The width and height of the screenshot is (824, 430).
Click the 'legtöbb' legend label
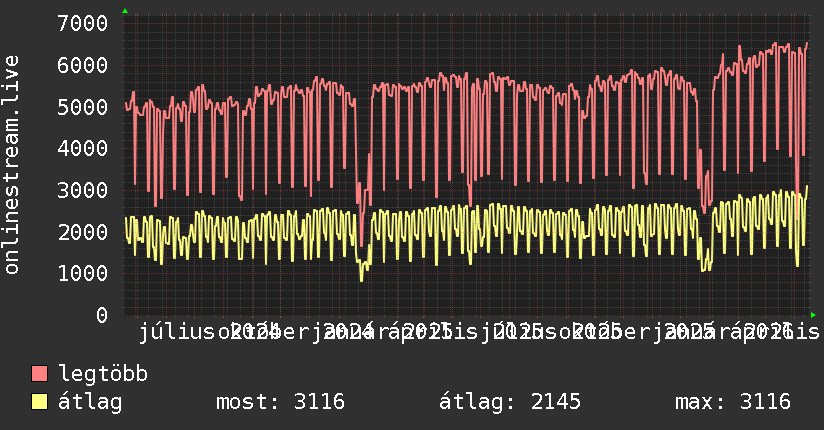[x=103, y=374]
